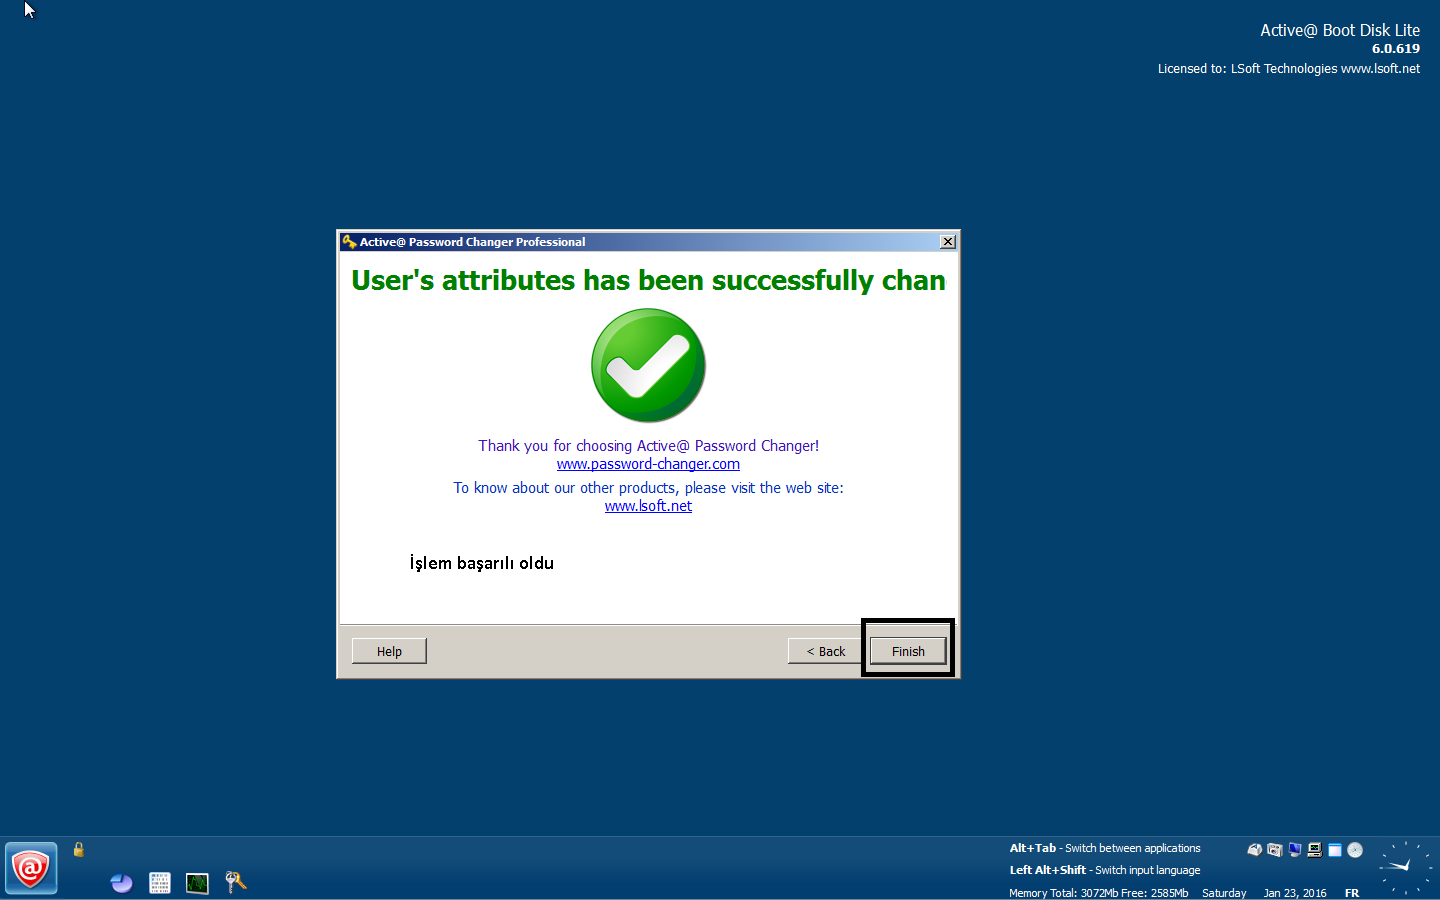Click the Active@ Boot Disk Lite title text
This screenshot has width=1440, height=900.
pos(1340,30)
